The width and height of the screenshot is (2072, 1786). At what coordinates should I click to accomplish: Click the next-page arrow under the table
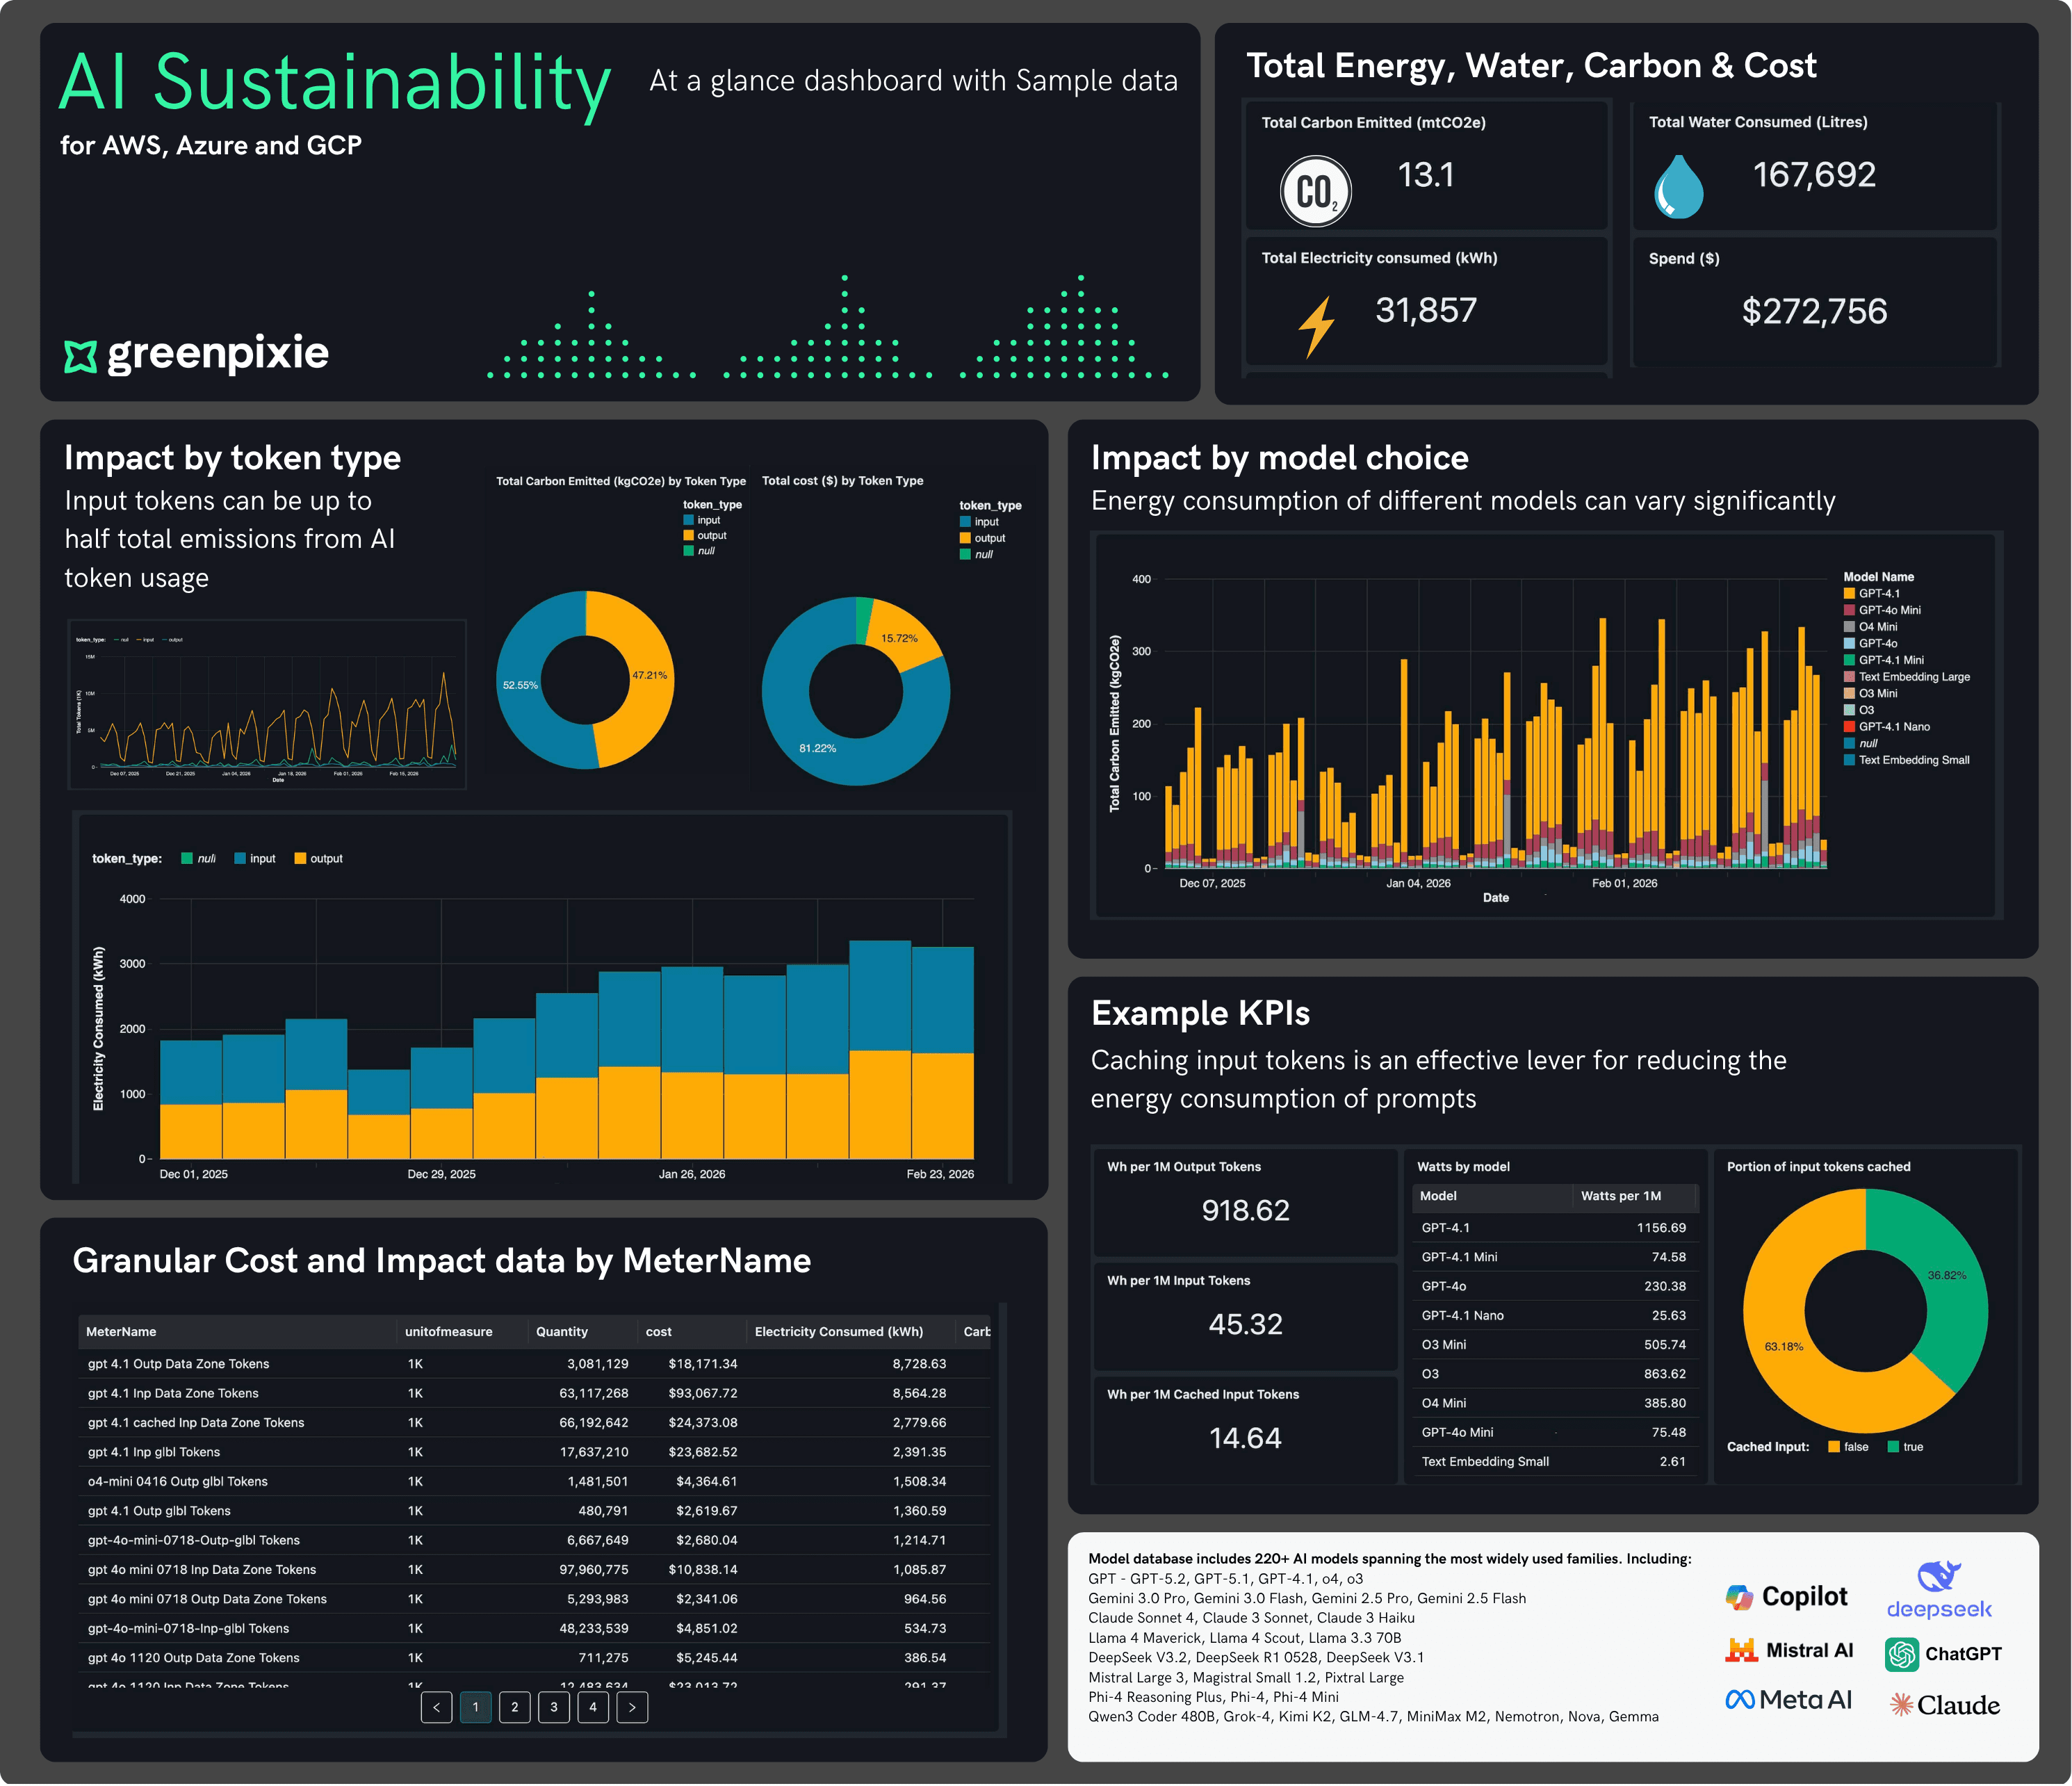click(x=632, y=1708)
